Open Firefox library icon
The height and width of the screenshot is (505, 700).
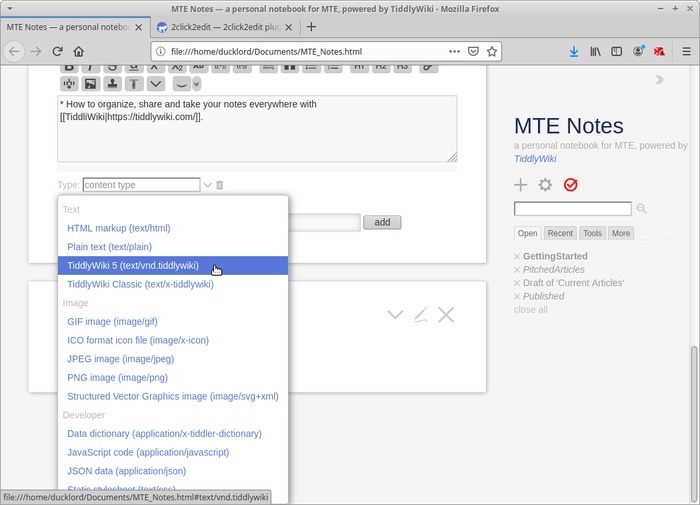coord(595,52)
